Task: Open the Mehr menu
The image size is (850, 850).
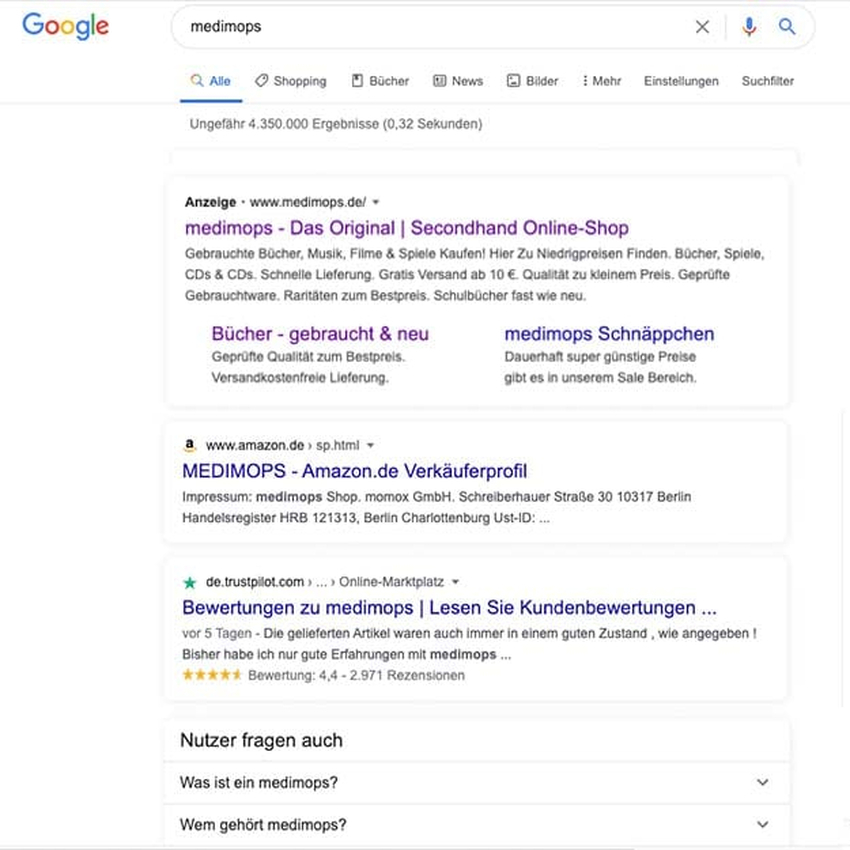Action: (x=602, y=81)
